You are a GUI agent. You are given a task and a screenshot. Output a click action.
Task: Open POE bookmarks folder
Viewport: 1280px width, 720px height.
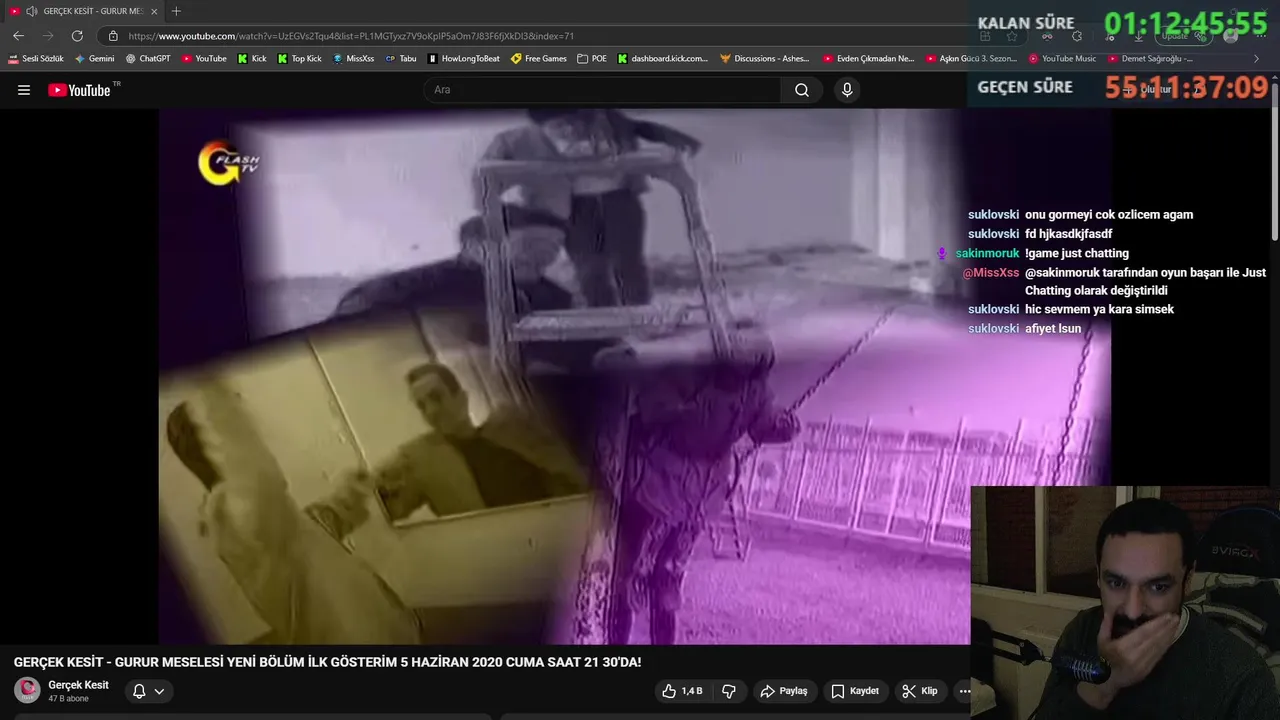(x=592, y=59)
